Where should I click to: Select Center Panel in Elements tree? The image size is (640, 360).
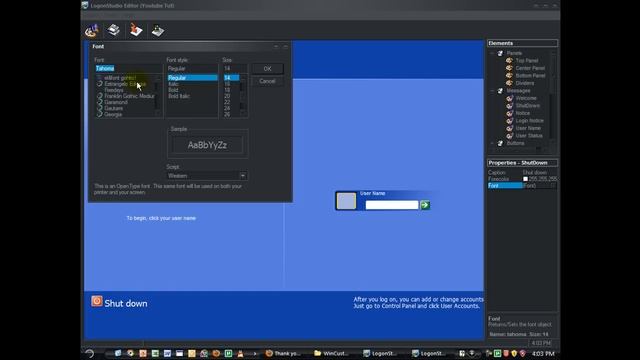pyautogui.click(x=530, y=68)
